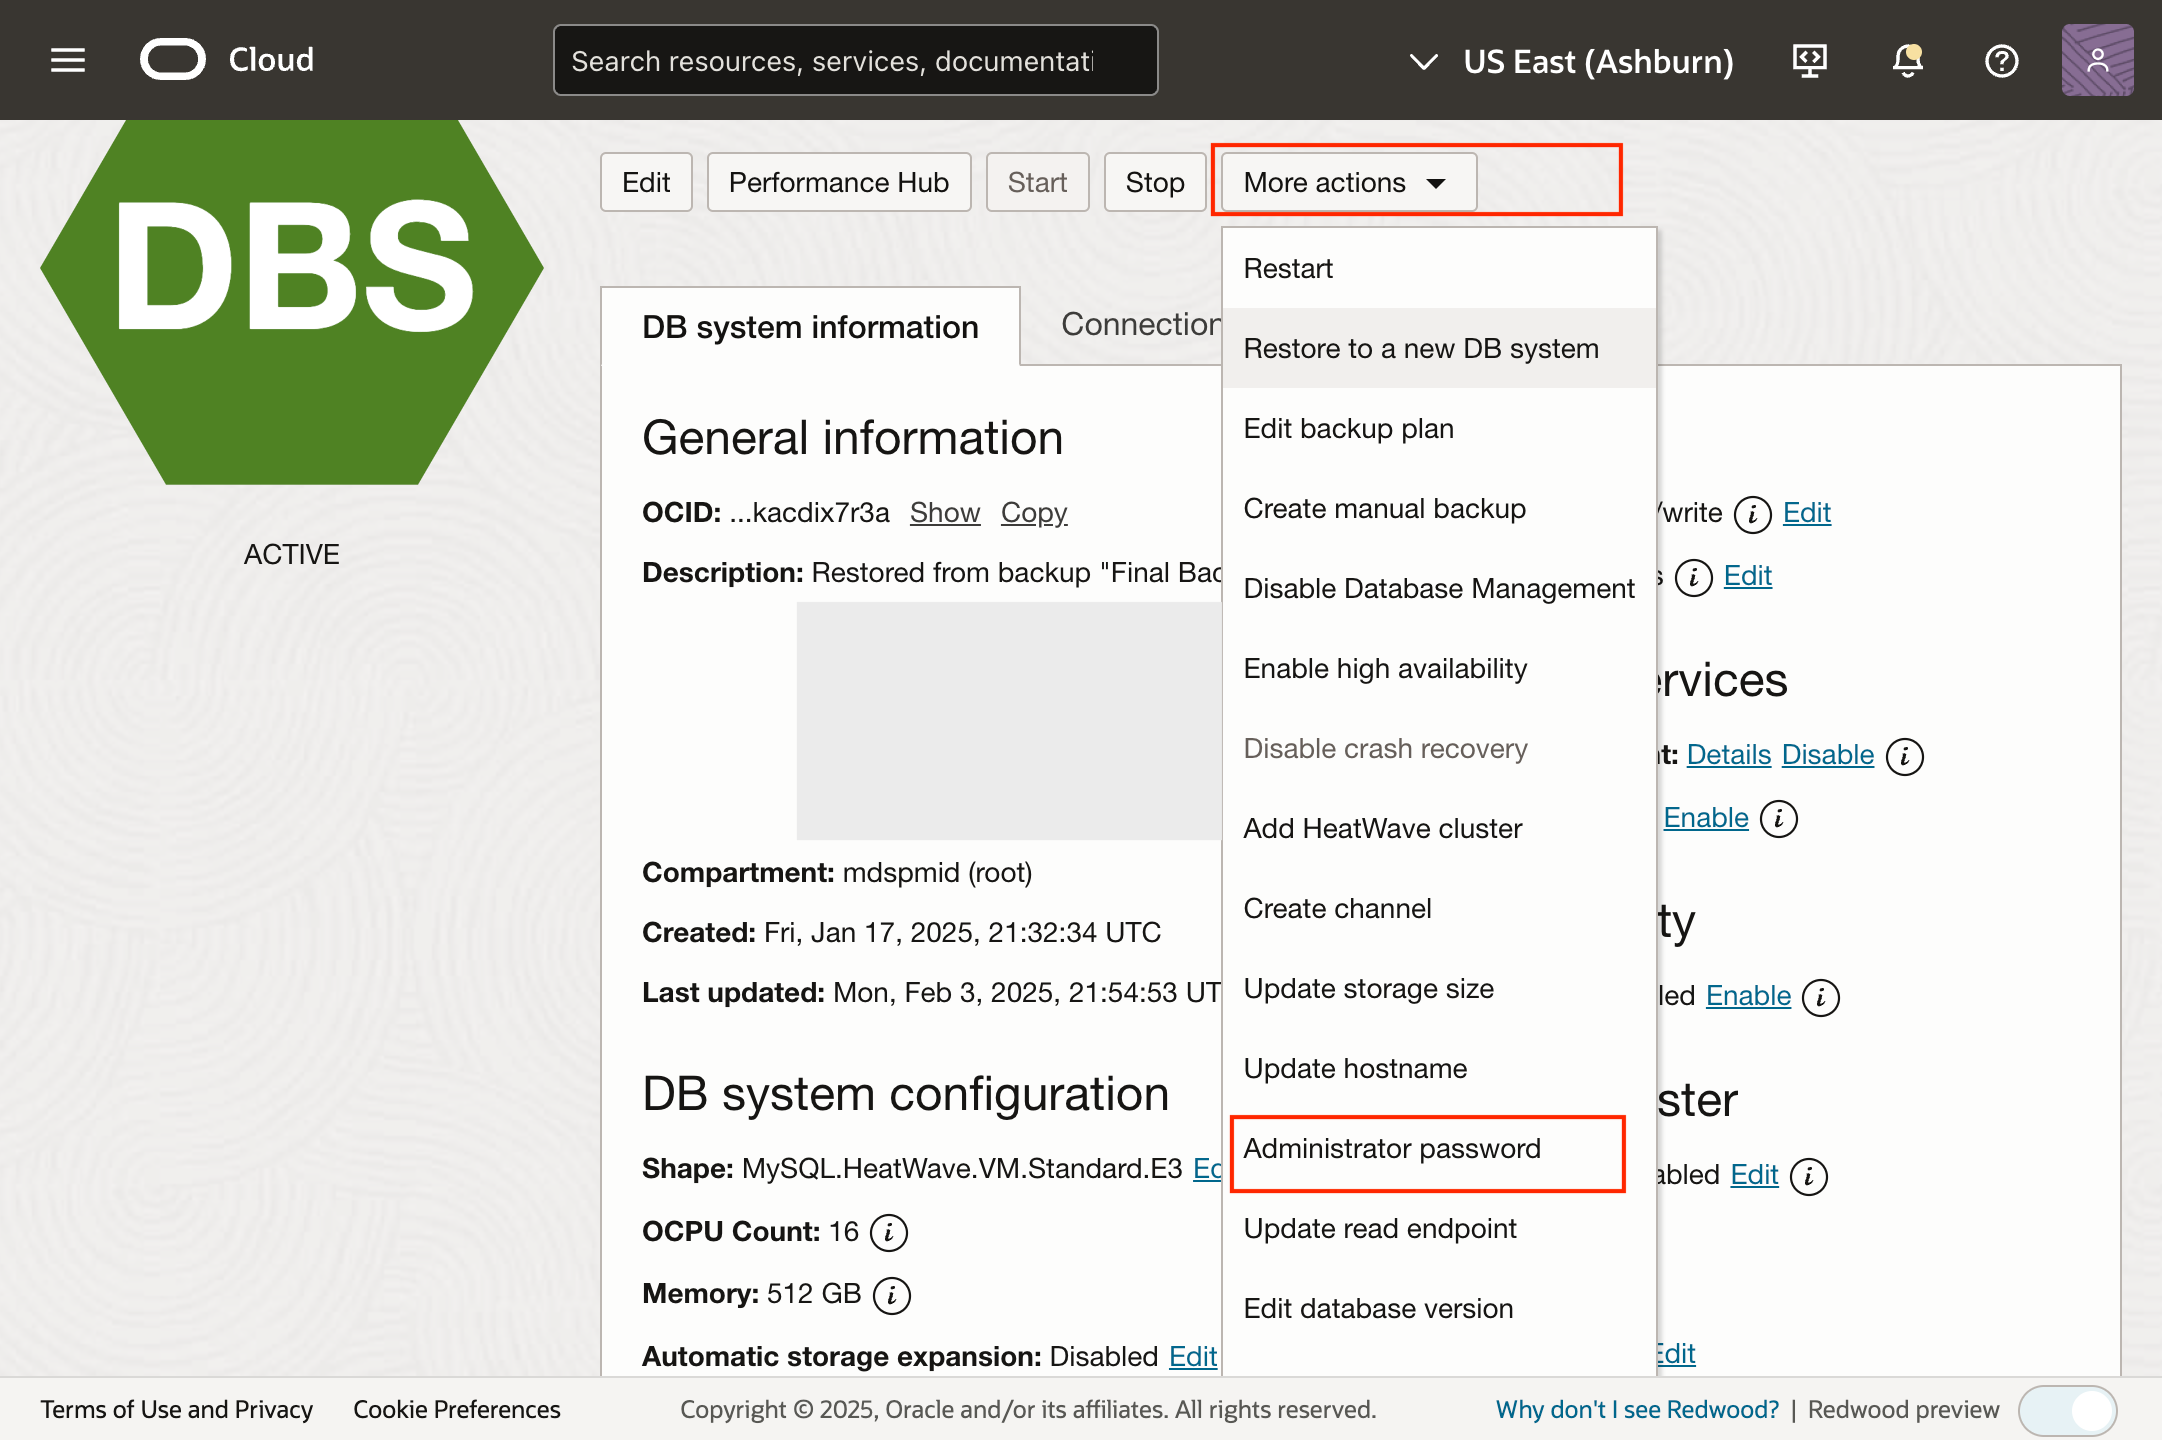
Task: Select Restart from the actions menu
Action: 1288,268
